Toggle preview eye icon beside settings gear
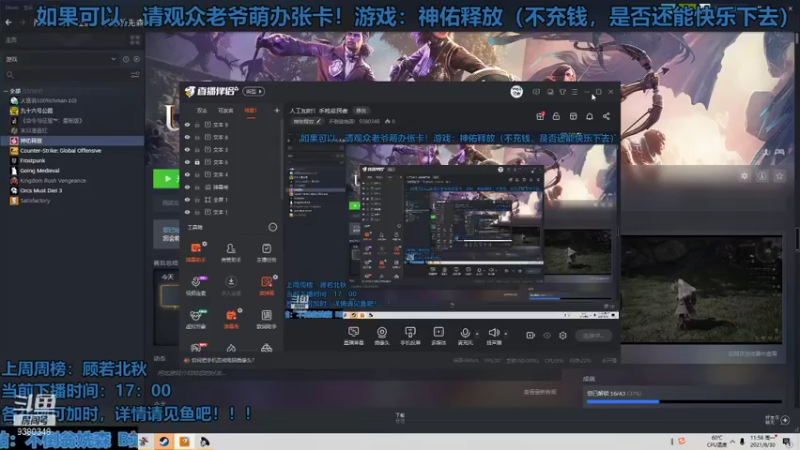The height and width of the screenshot is (450, 800). [x=547, y=335]
